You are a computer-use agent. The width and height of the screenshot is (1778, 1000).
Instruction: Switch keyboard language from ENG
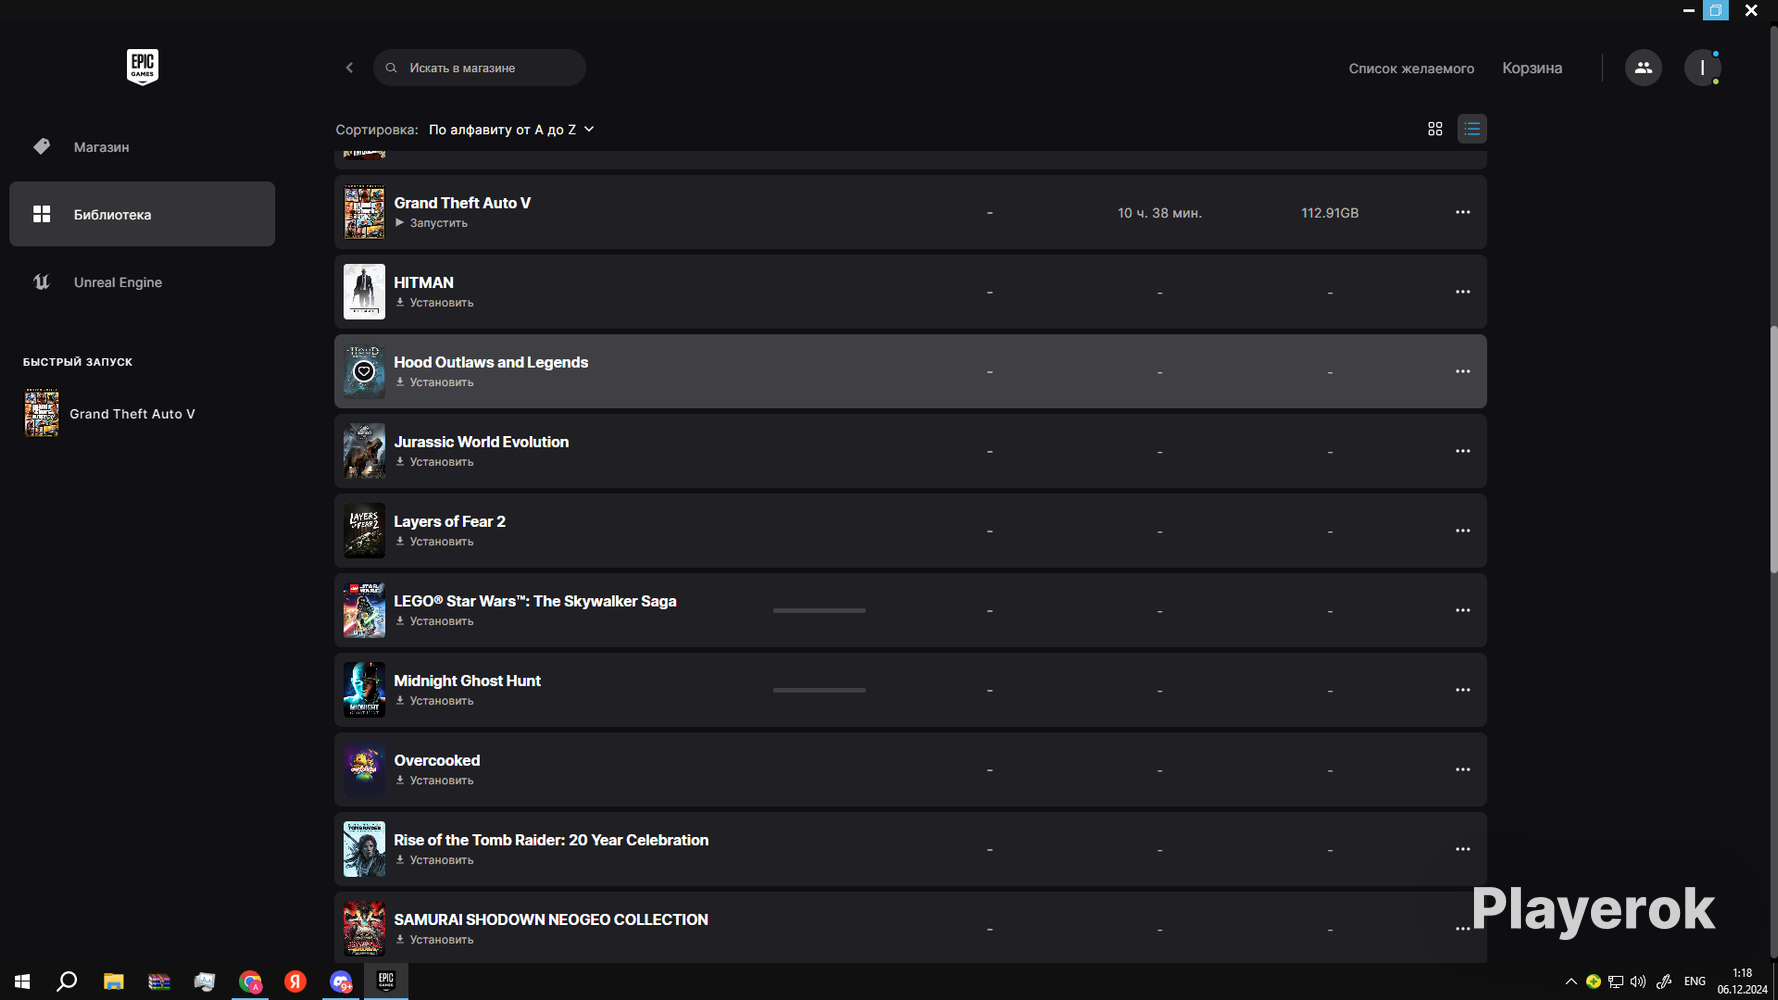click(x=1695, y=982)
